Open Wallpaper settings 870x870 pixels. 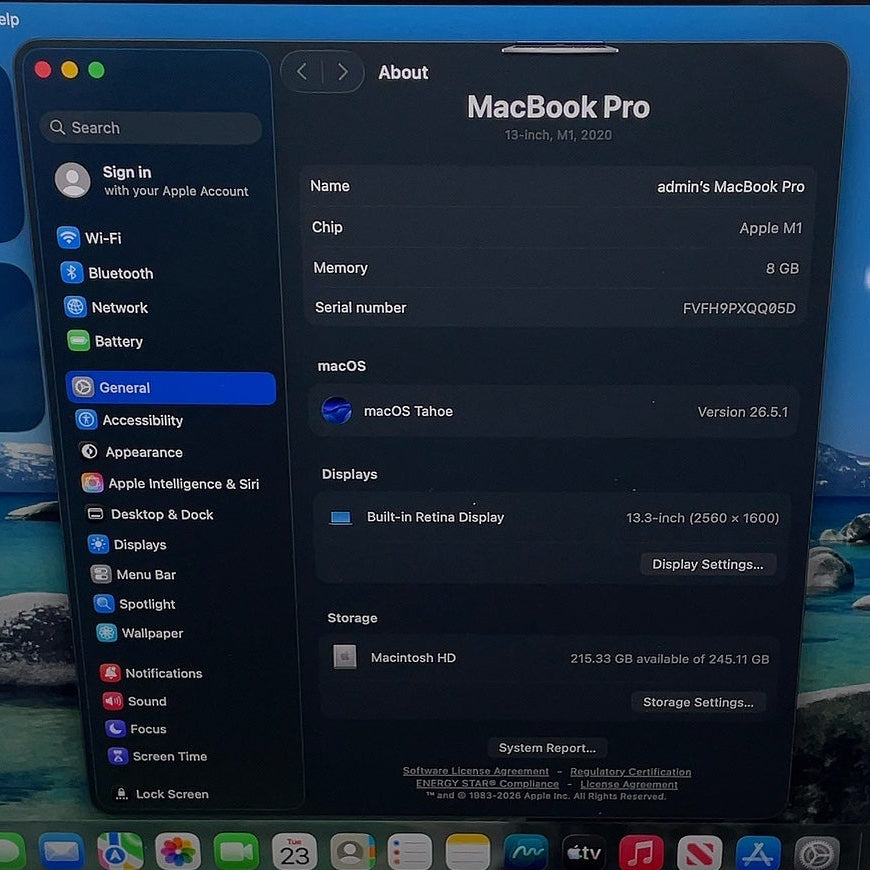tap(140, 633)
